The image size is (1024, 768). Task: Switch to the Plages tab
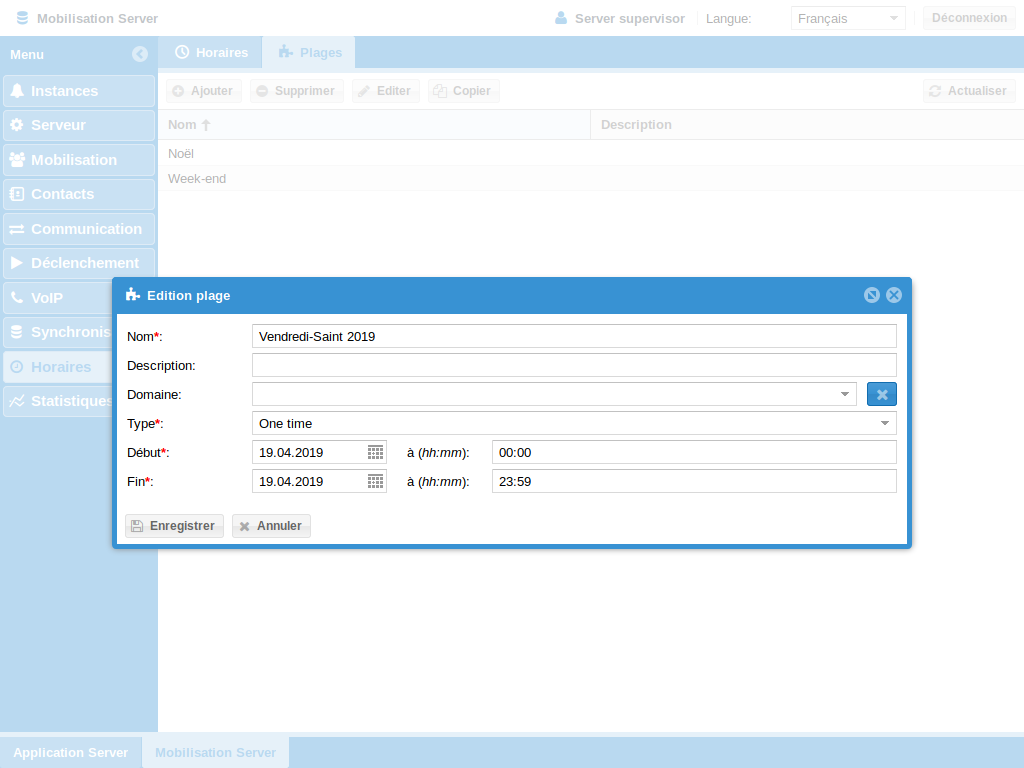[310, 52]
